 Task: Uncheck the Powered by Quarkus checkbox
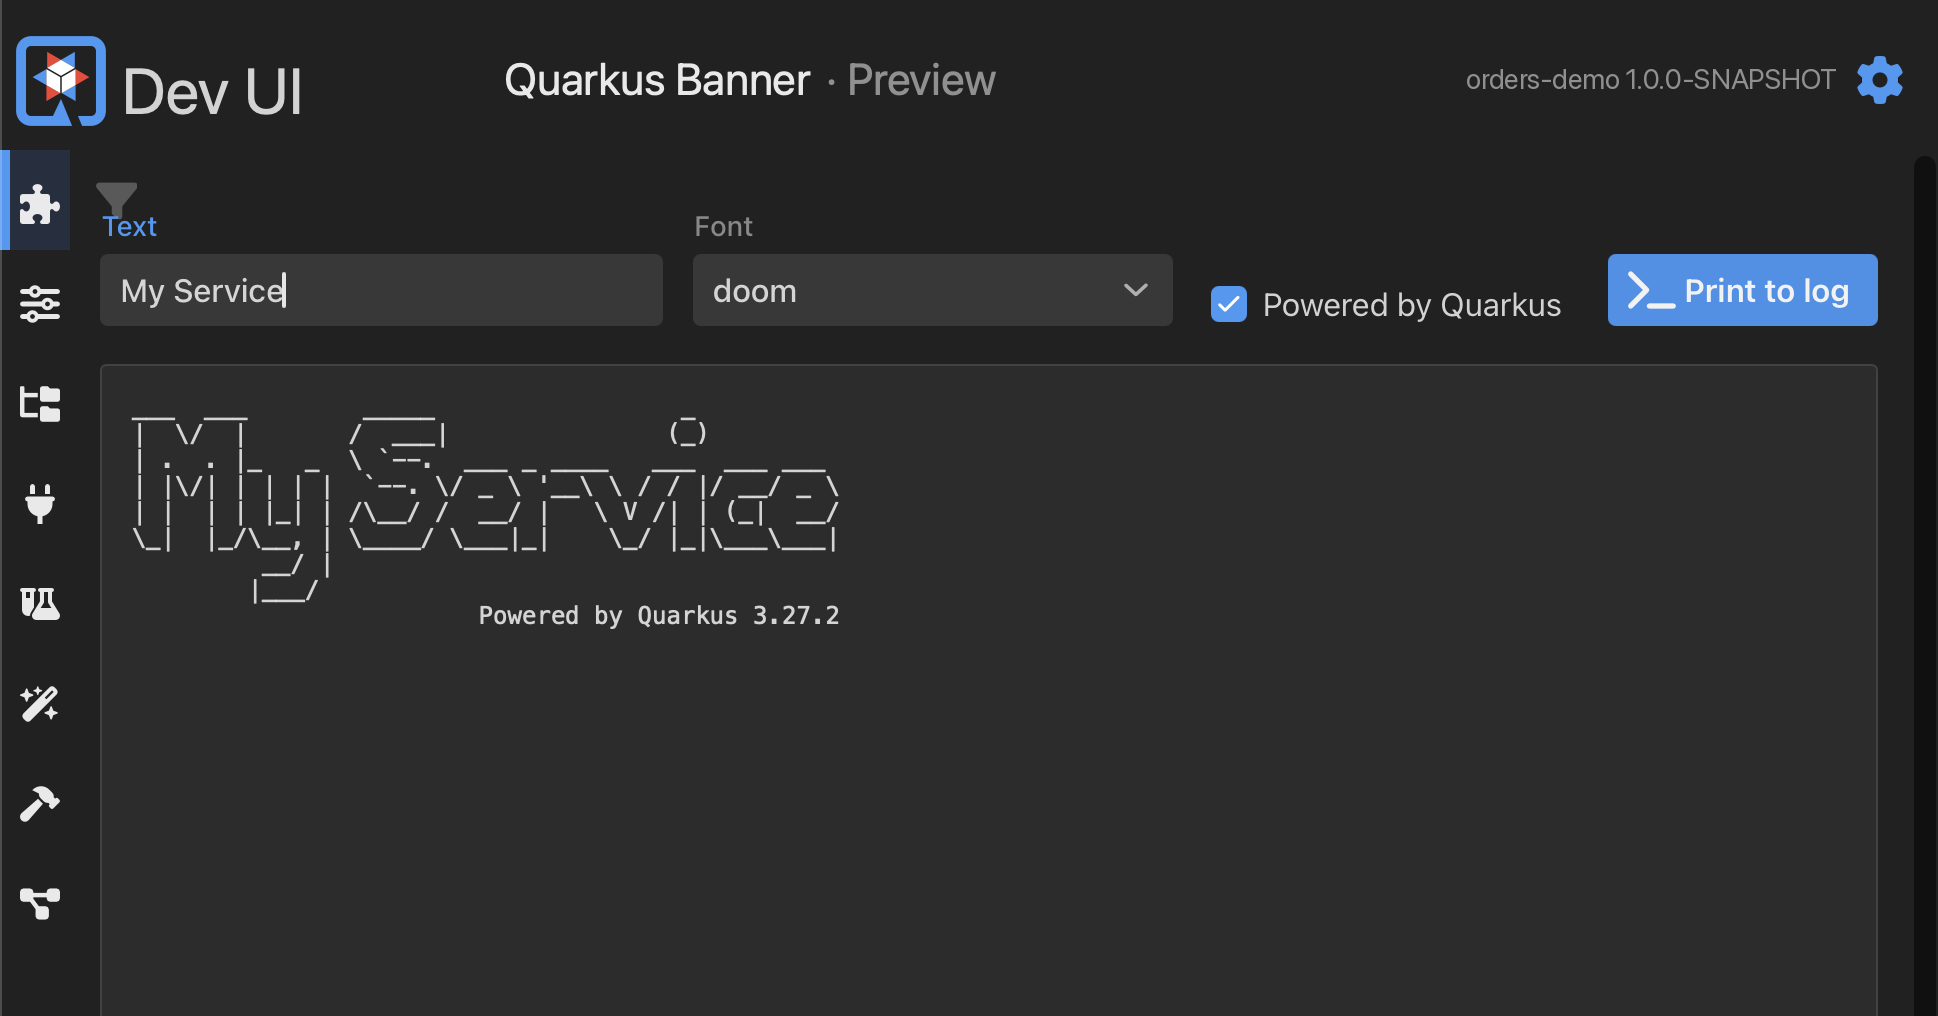(1229, 304)
